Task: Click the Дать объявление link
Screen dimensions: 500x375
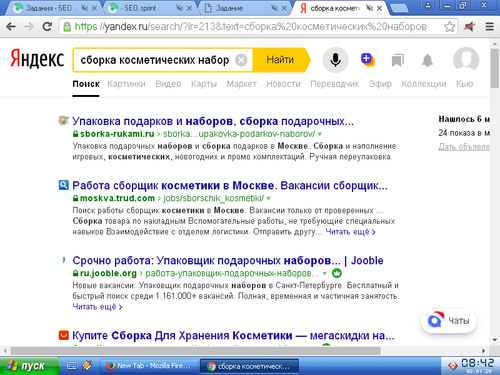Action: tap(464, 147)
